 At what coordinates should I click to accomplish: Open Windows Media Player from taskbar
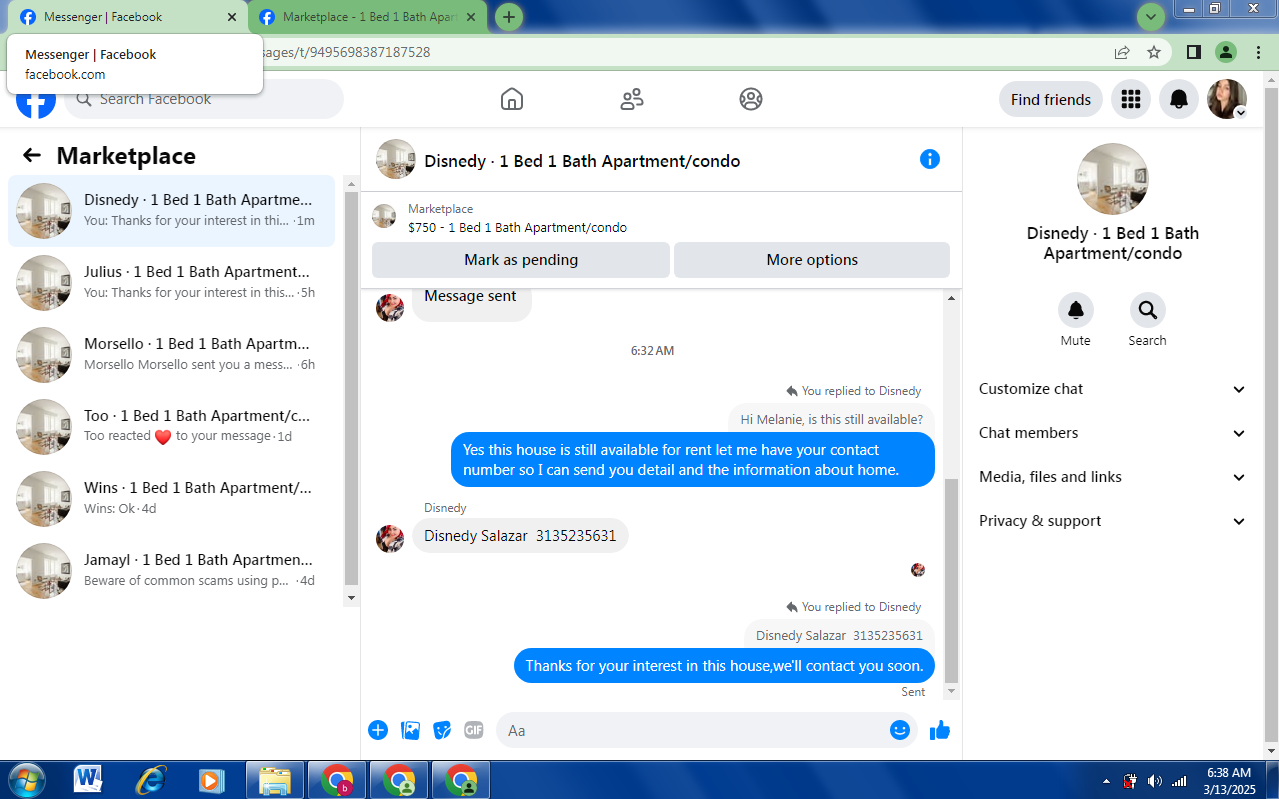point(212,780)
